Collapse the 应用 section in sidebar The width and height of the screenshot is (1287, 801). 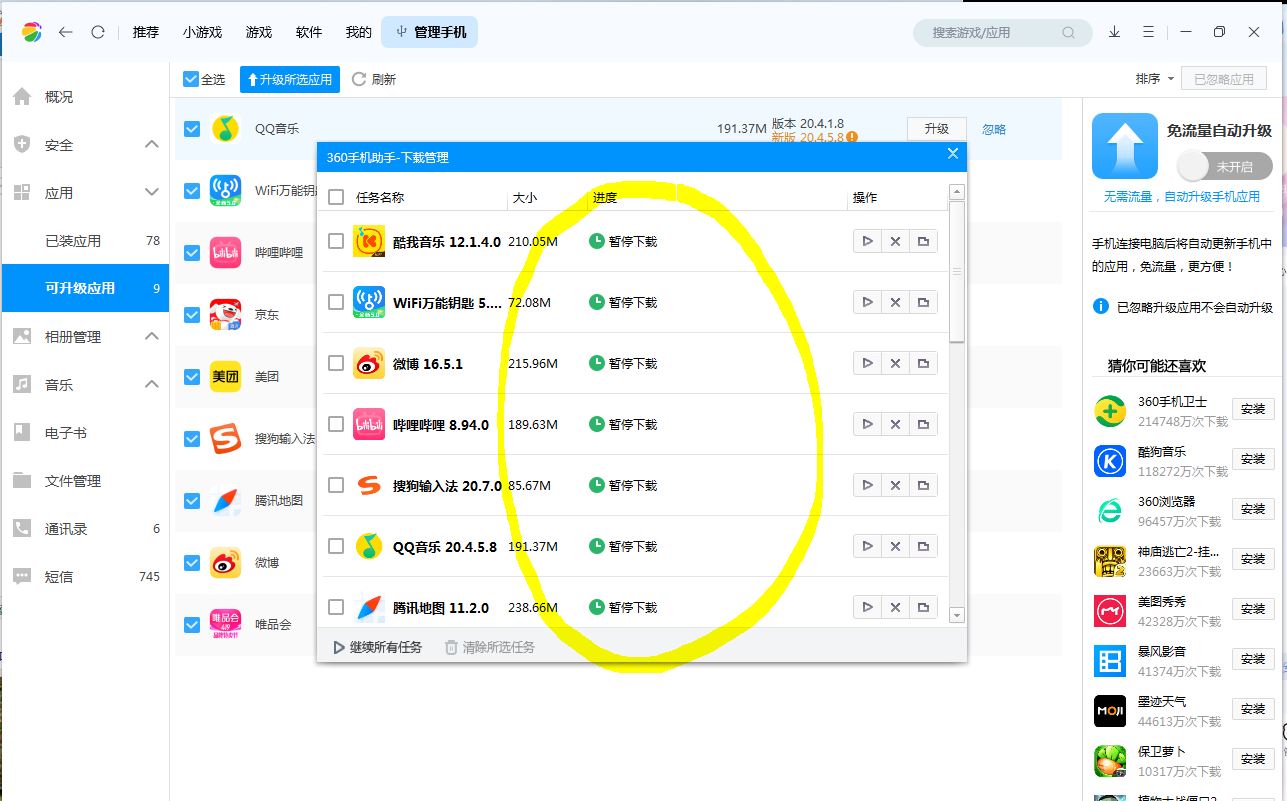pyautogui.click(x=151, y=192)
